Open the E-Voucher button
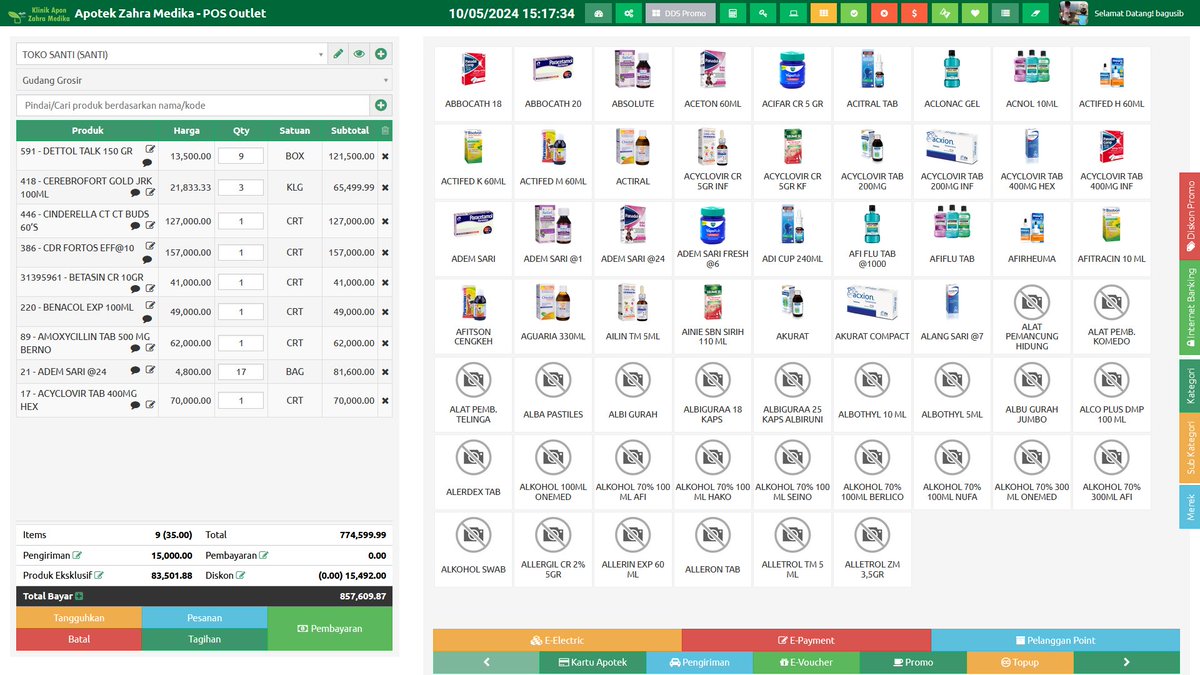 tap(806, 662)
